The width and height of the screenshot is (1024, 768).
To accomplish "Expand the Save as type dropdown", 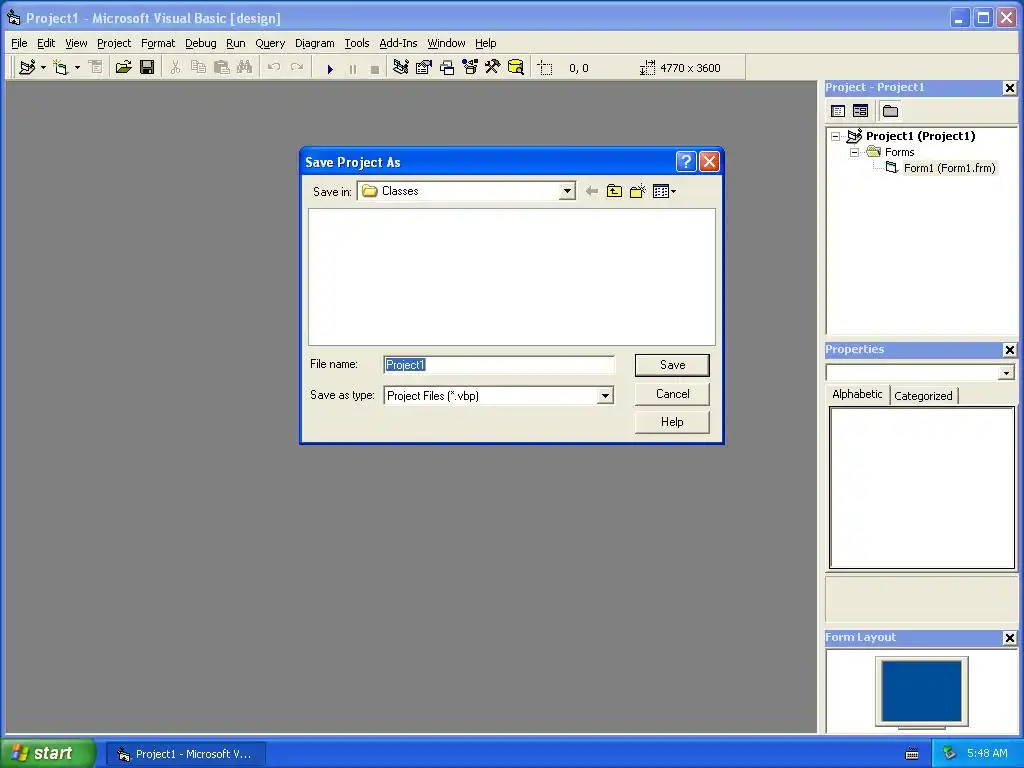I will point(605,396).
